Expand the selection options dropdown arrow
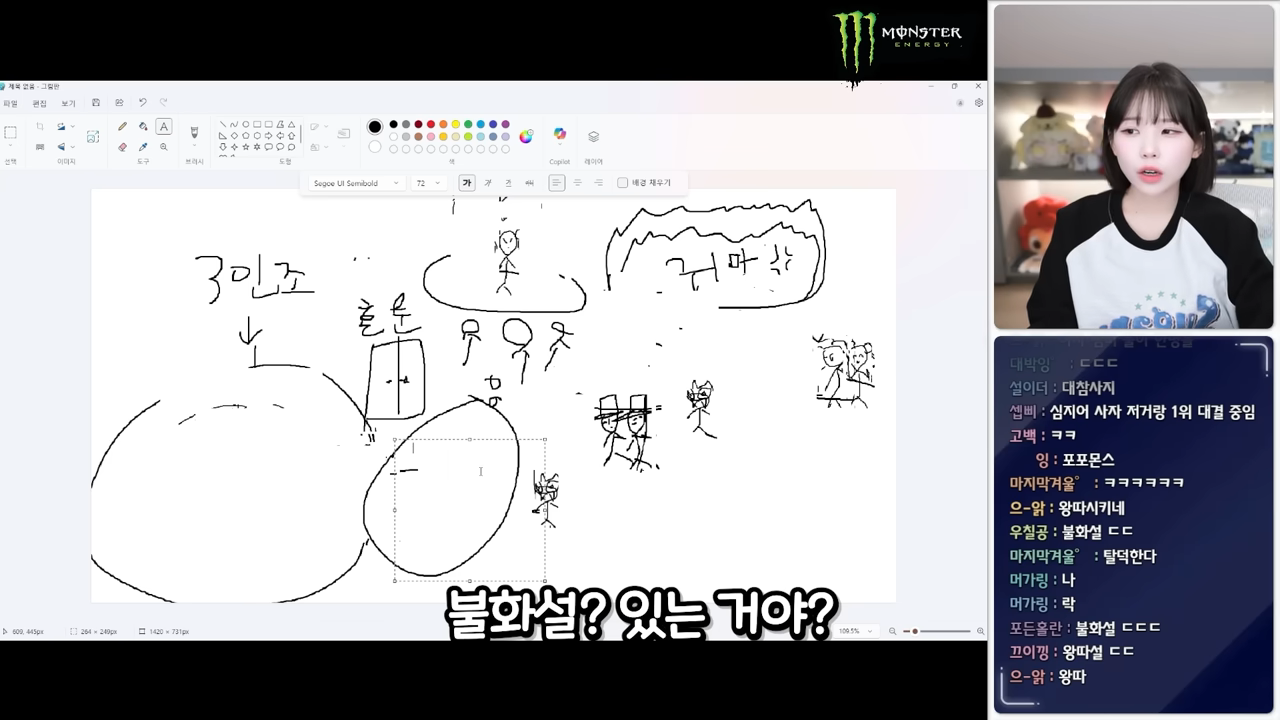 pos(10,145)
